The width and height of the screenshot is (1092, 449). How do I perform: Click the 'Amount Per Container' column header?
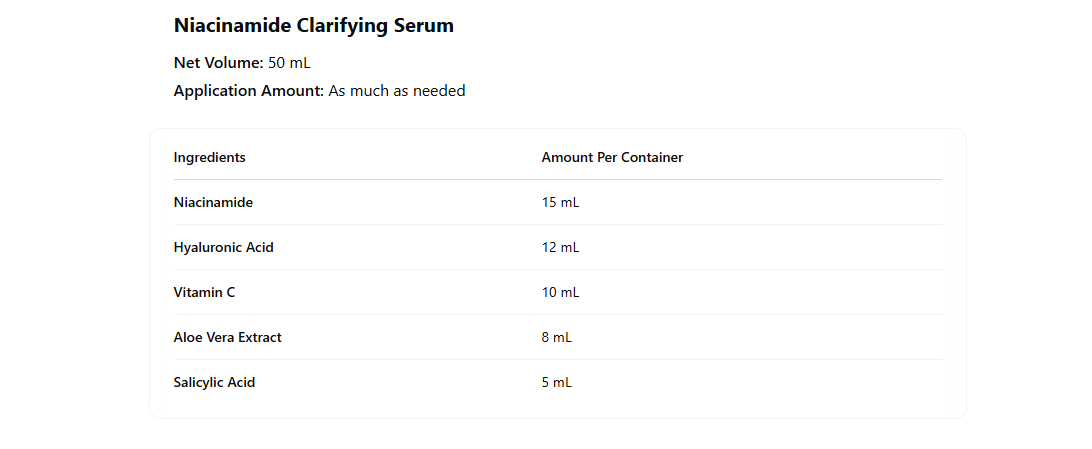point(612,158)
